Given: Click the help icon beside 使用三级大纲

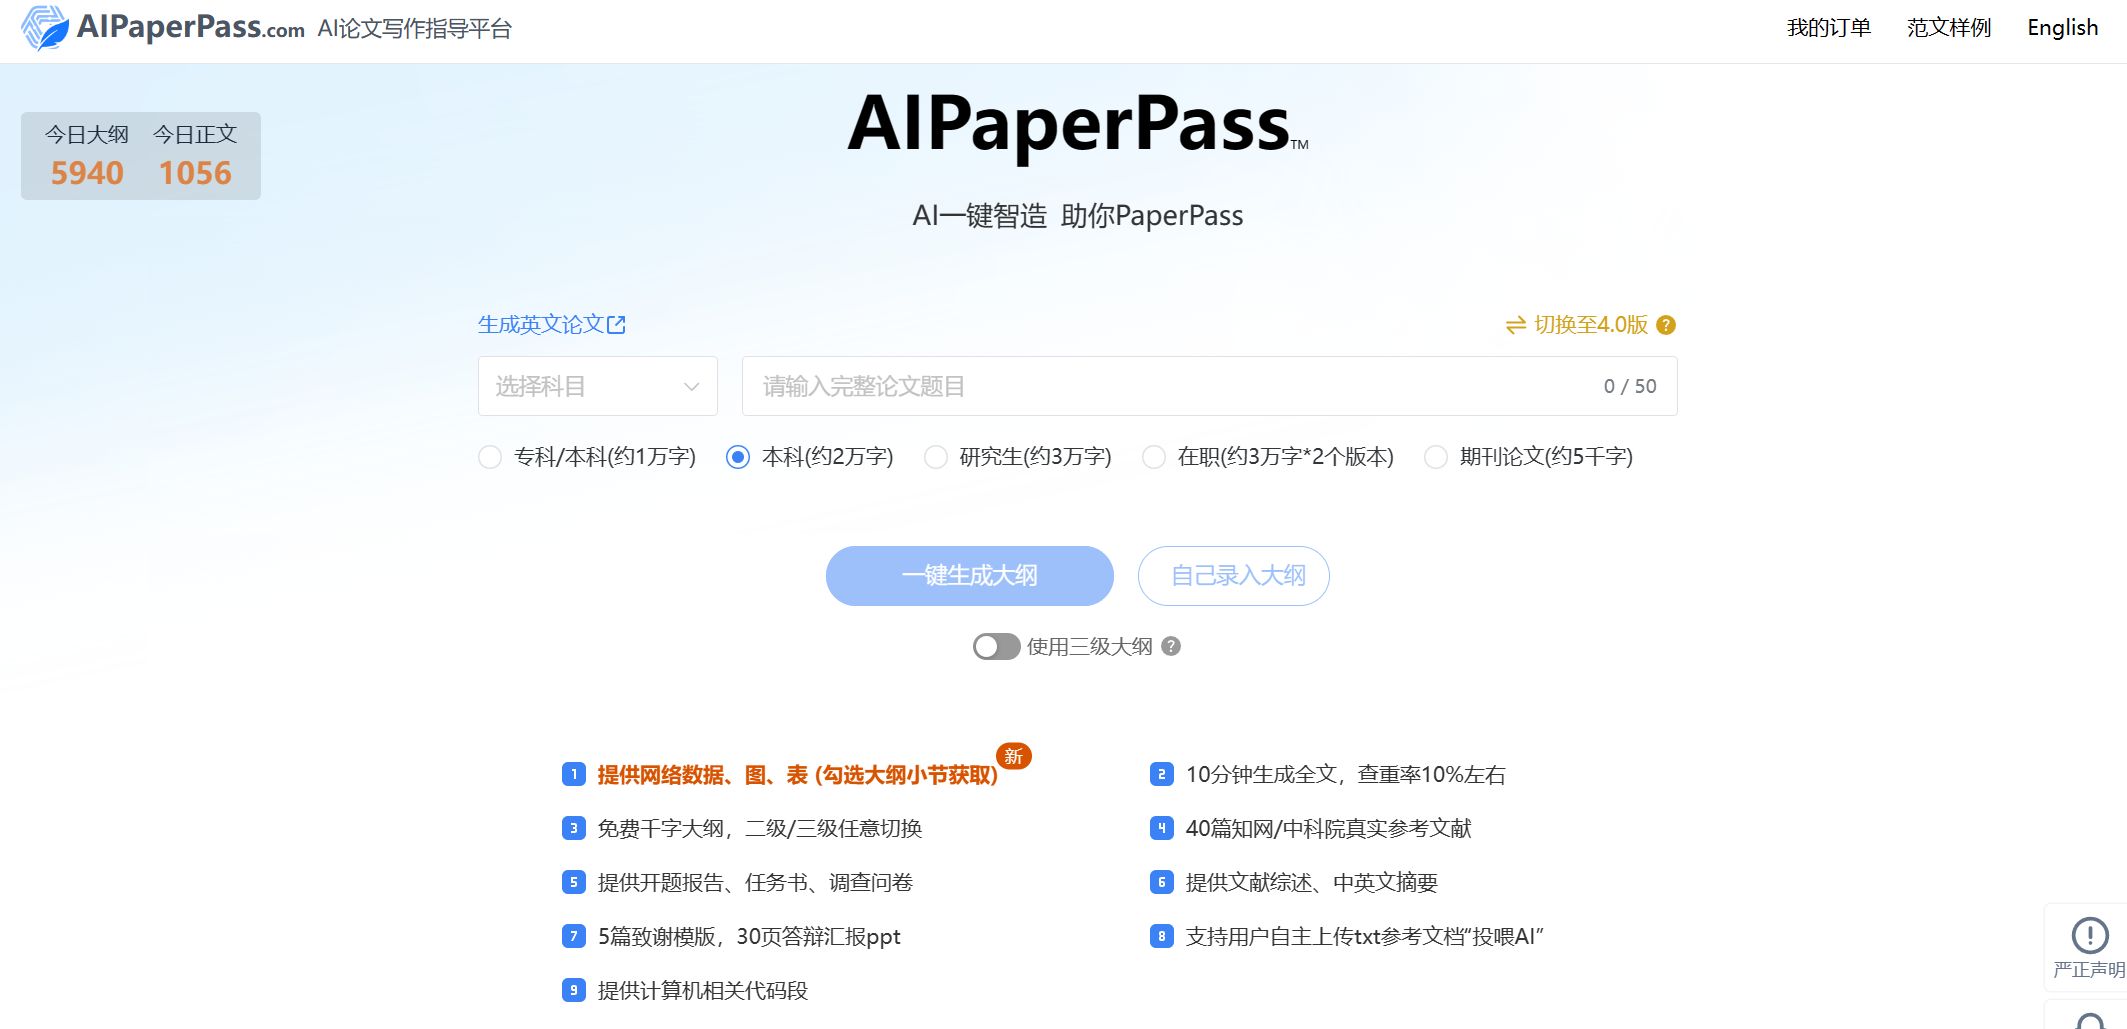Looking at the screenshot, I should pyautogui.click(x=1171, y=646).
